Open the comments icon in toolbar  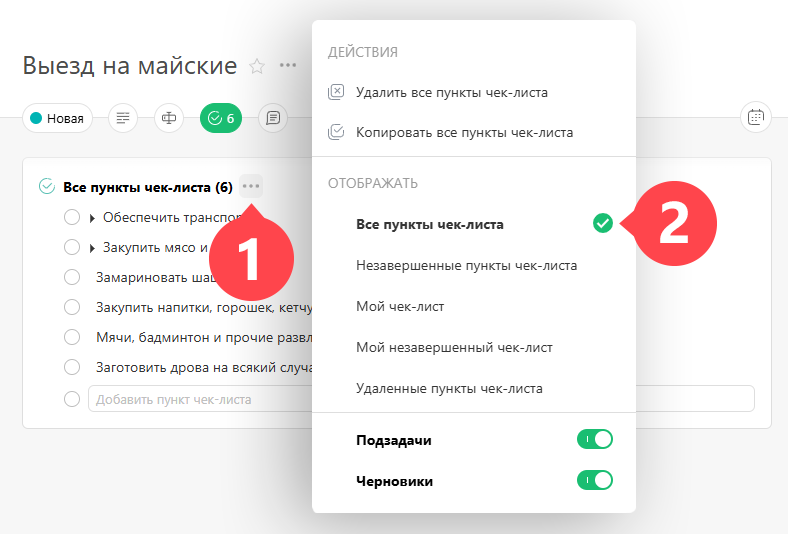pyautogui.click(x=273, y=118)
